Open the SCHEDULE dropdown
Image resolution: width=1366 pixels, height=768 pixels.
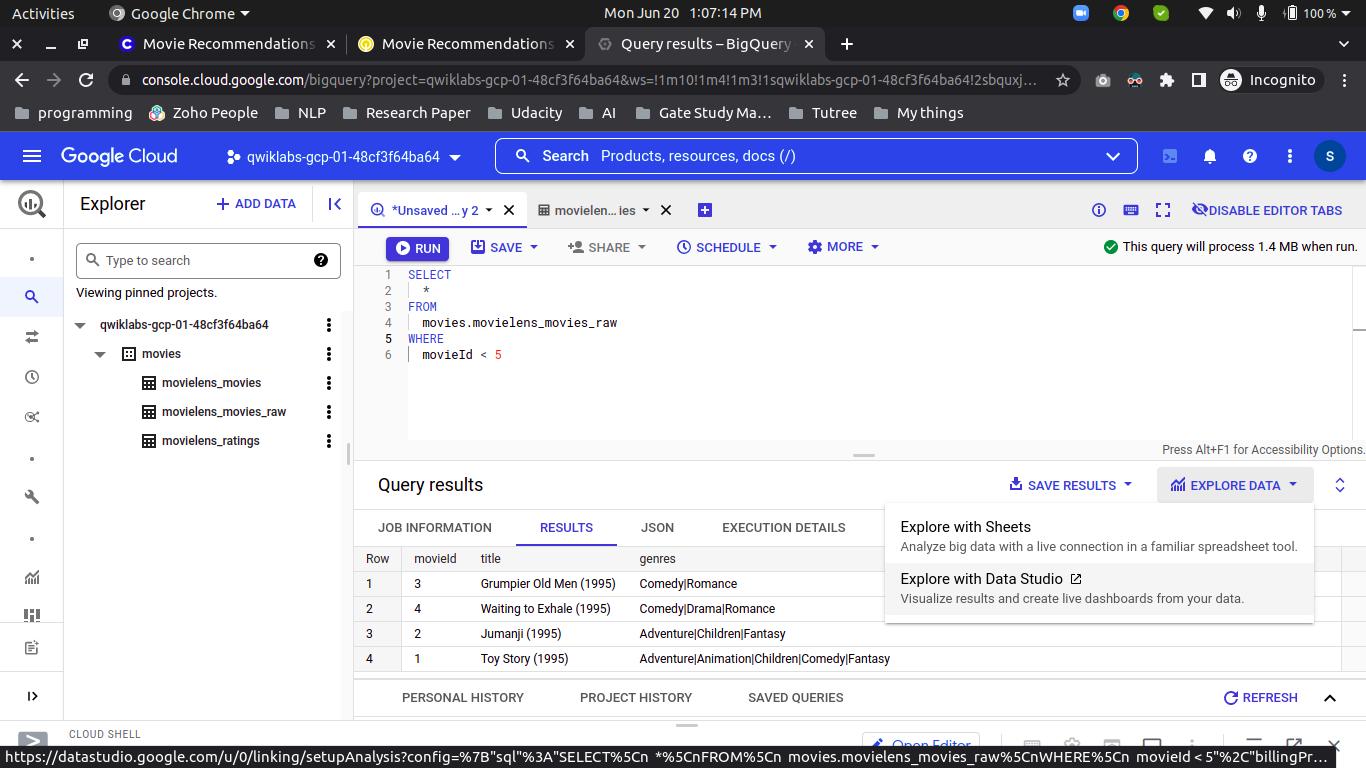(727, 247)
